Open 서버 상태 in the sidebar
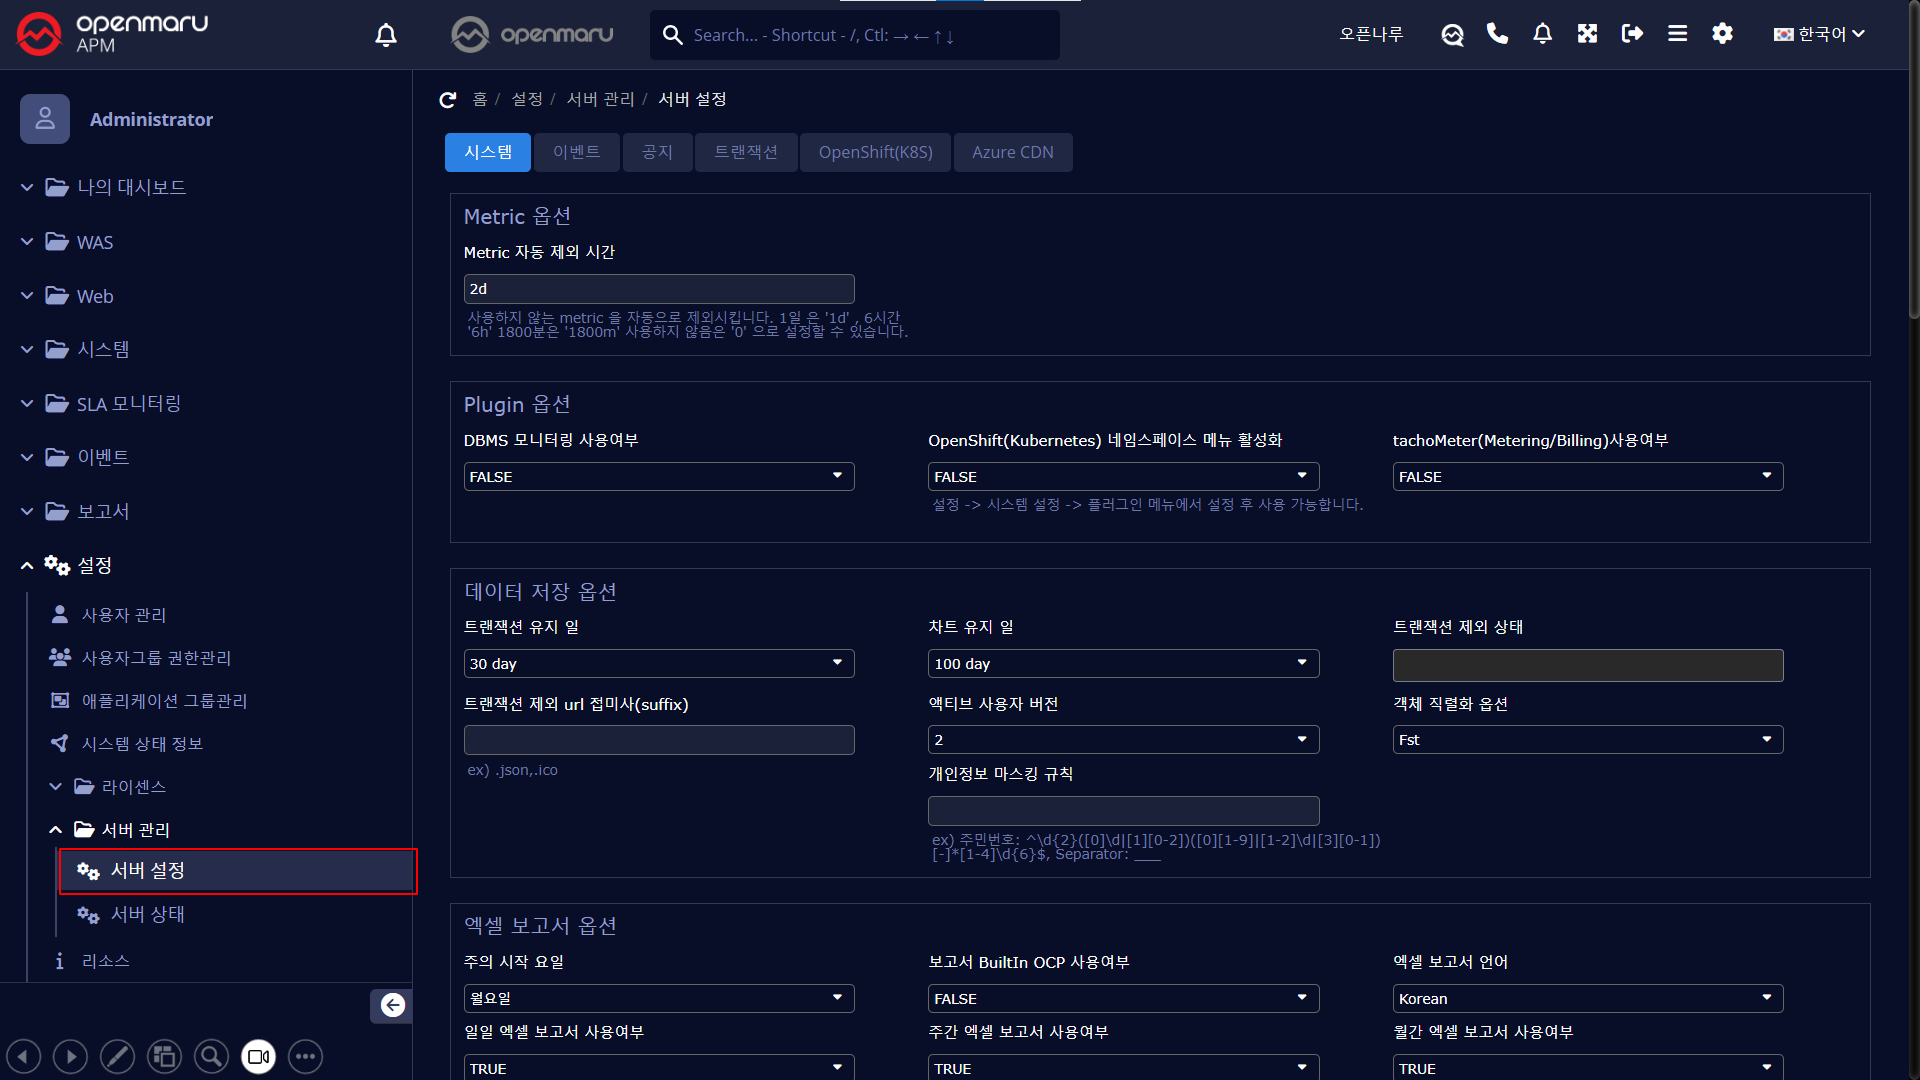This screenshot has height=1080, width=1920. pos(147,914)
